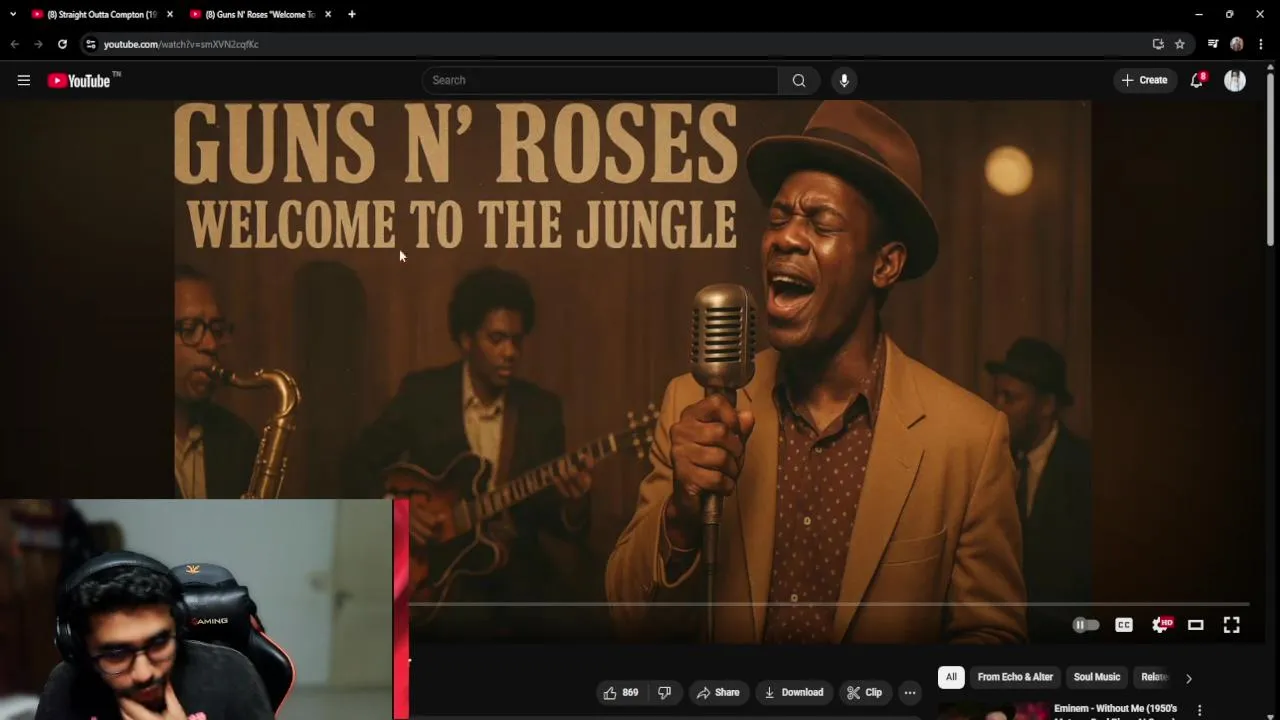Open options for Eminem Without Me video

[1199, 710]
